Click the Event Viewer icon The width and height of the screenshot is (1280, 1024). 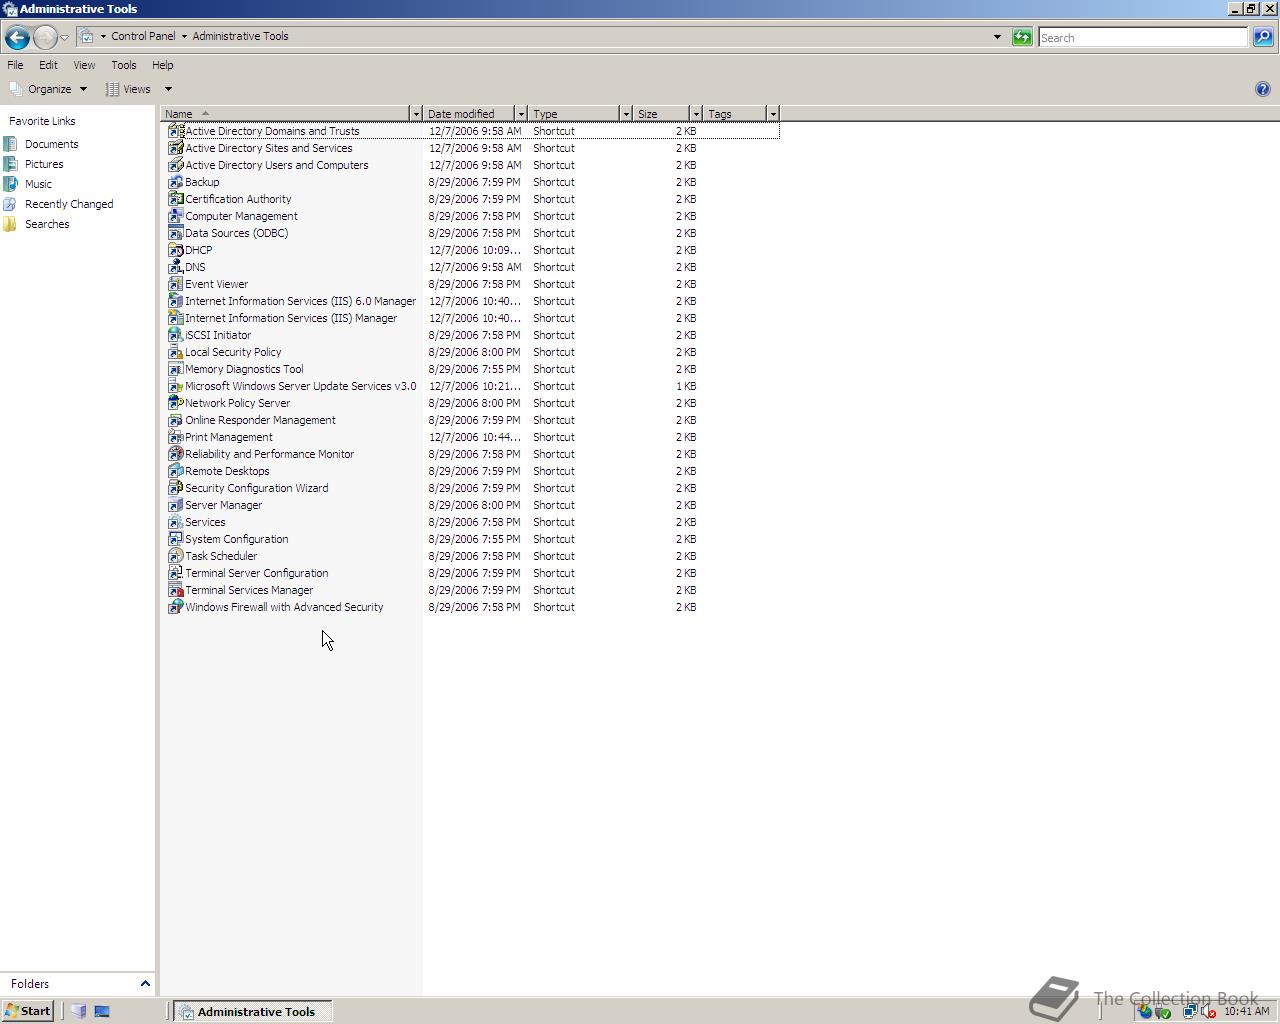point(175,284)
